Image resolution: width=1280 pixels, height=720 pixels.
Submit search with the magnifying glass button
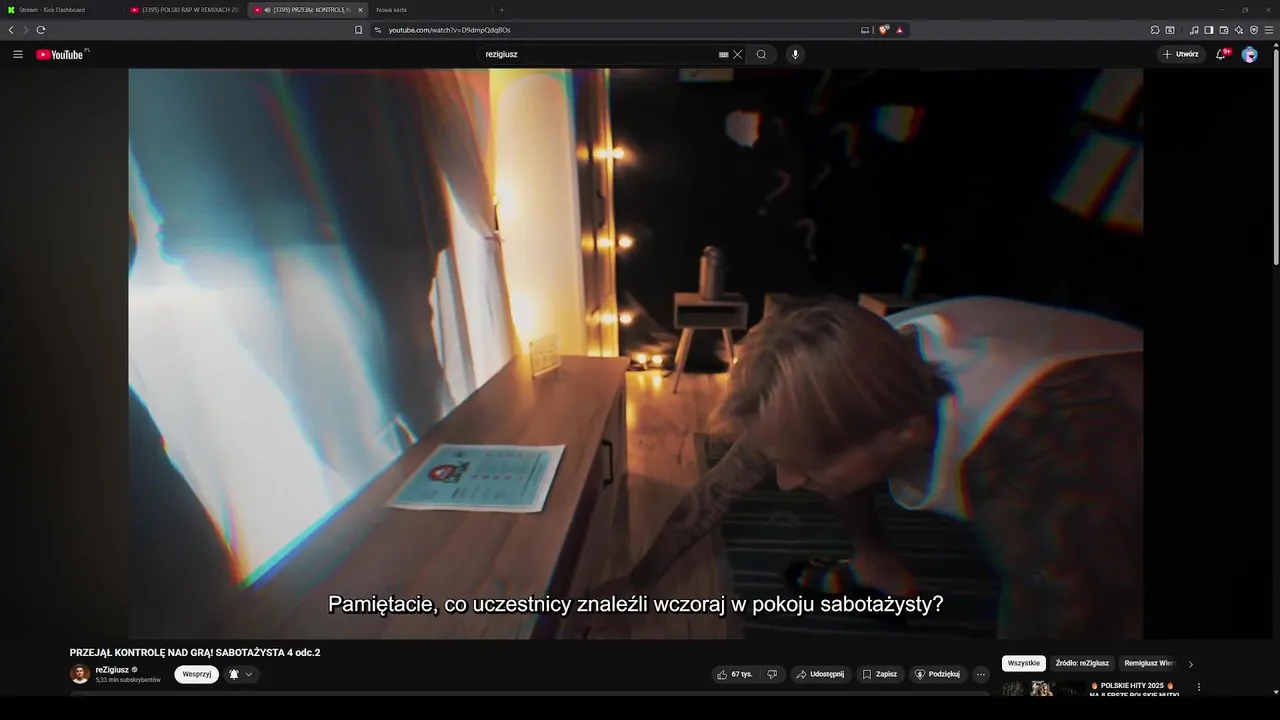[x=761, y=55]
